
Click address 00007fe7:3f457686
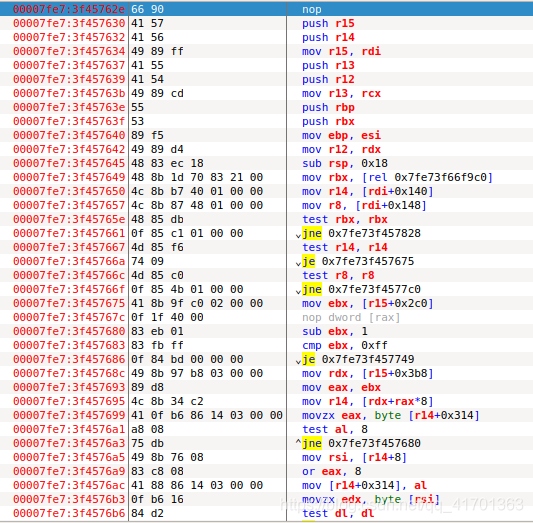coord(69,359)
